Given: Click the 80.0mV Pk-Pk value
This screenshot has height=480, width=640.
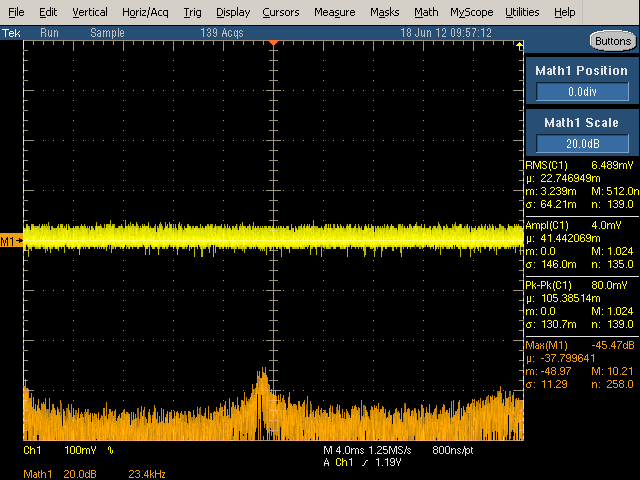Looking at the screenshot, I should point(609,285).
